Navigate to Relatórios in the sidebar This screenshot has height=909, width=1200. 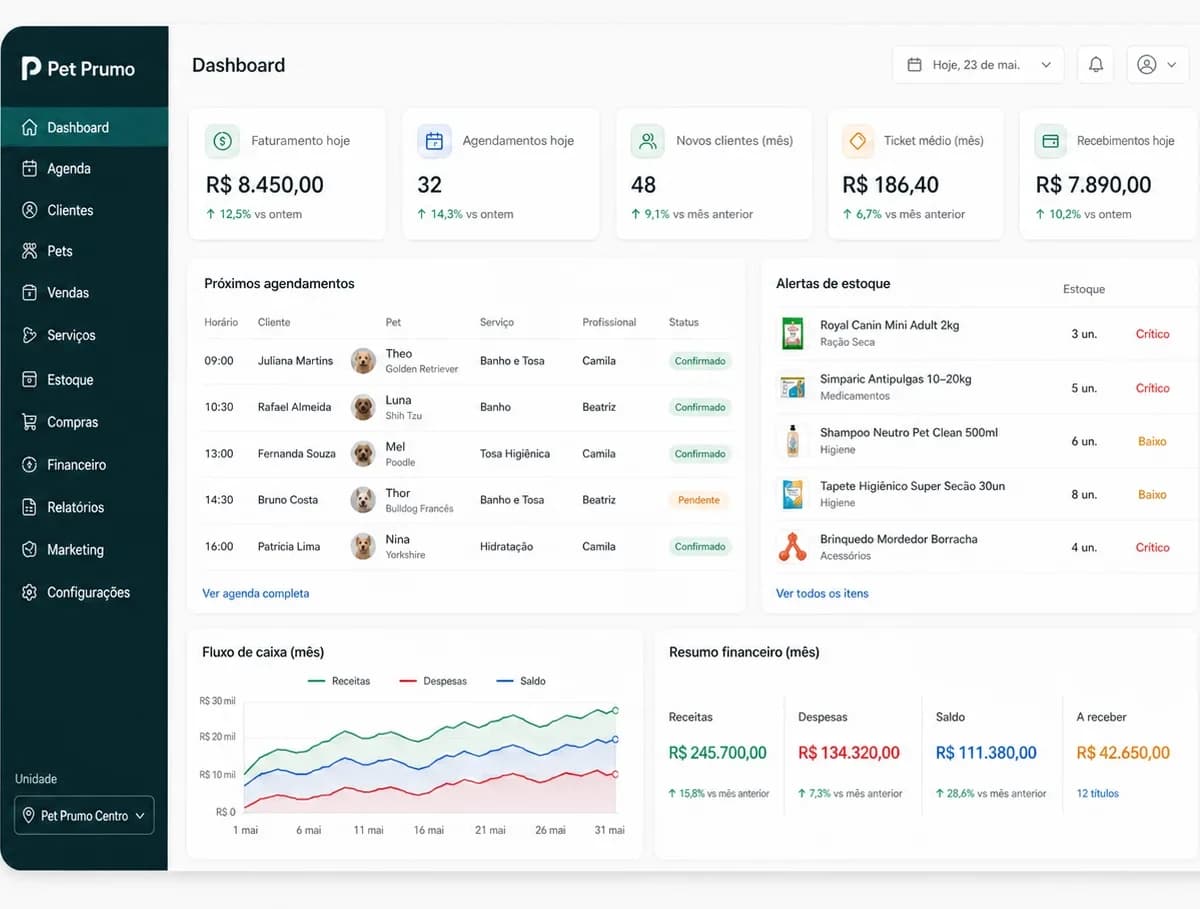pos(84,507)
